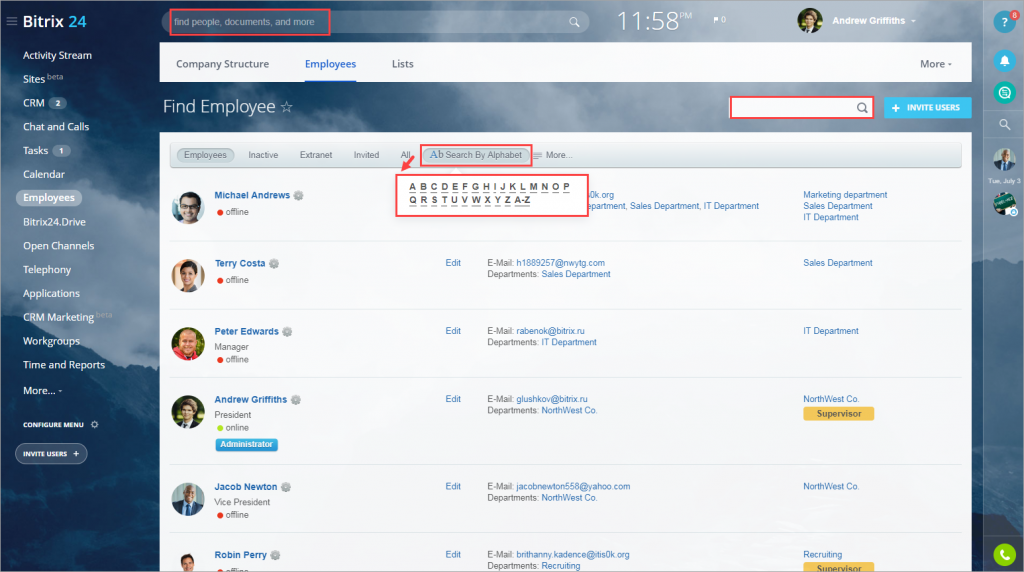The width and height of the screenshot is (1024, 572).
Task: Click the gear icon next to Michael Andrews
Action: (298, 195)
